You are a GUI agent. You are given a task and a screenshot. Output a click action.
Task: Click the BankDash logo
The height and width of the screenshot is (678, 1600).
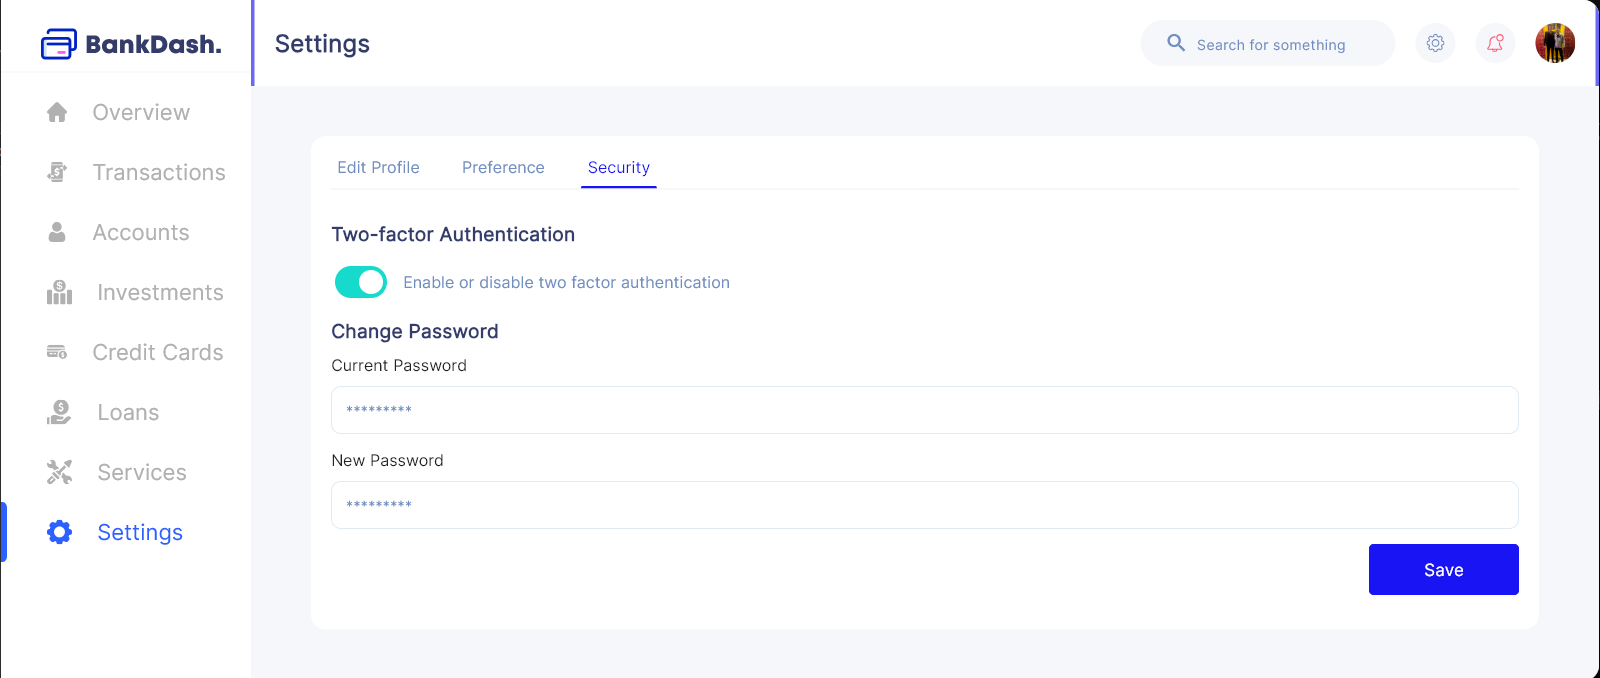pos(131,44)
